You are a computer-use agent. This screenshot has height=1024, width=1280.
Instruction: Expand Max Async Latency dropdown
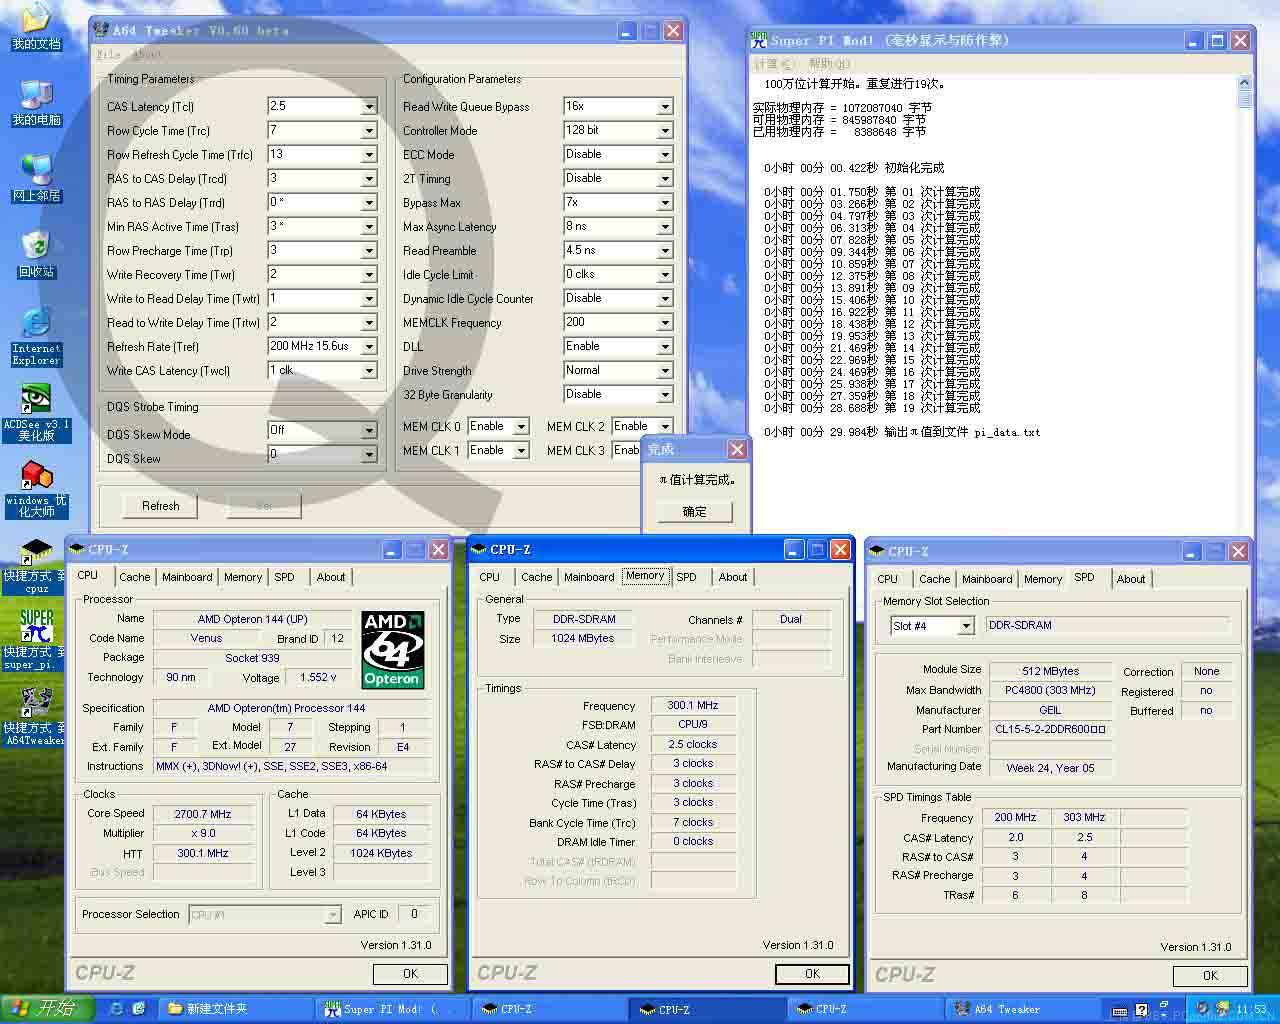click(665, 227)
